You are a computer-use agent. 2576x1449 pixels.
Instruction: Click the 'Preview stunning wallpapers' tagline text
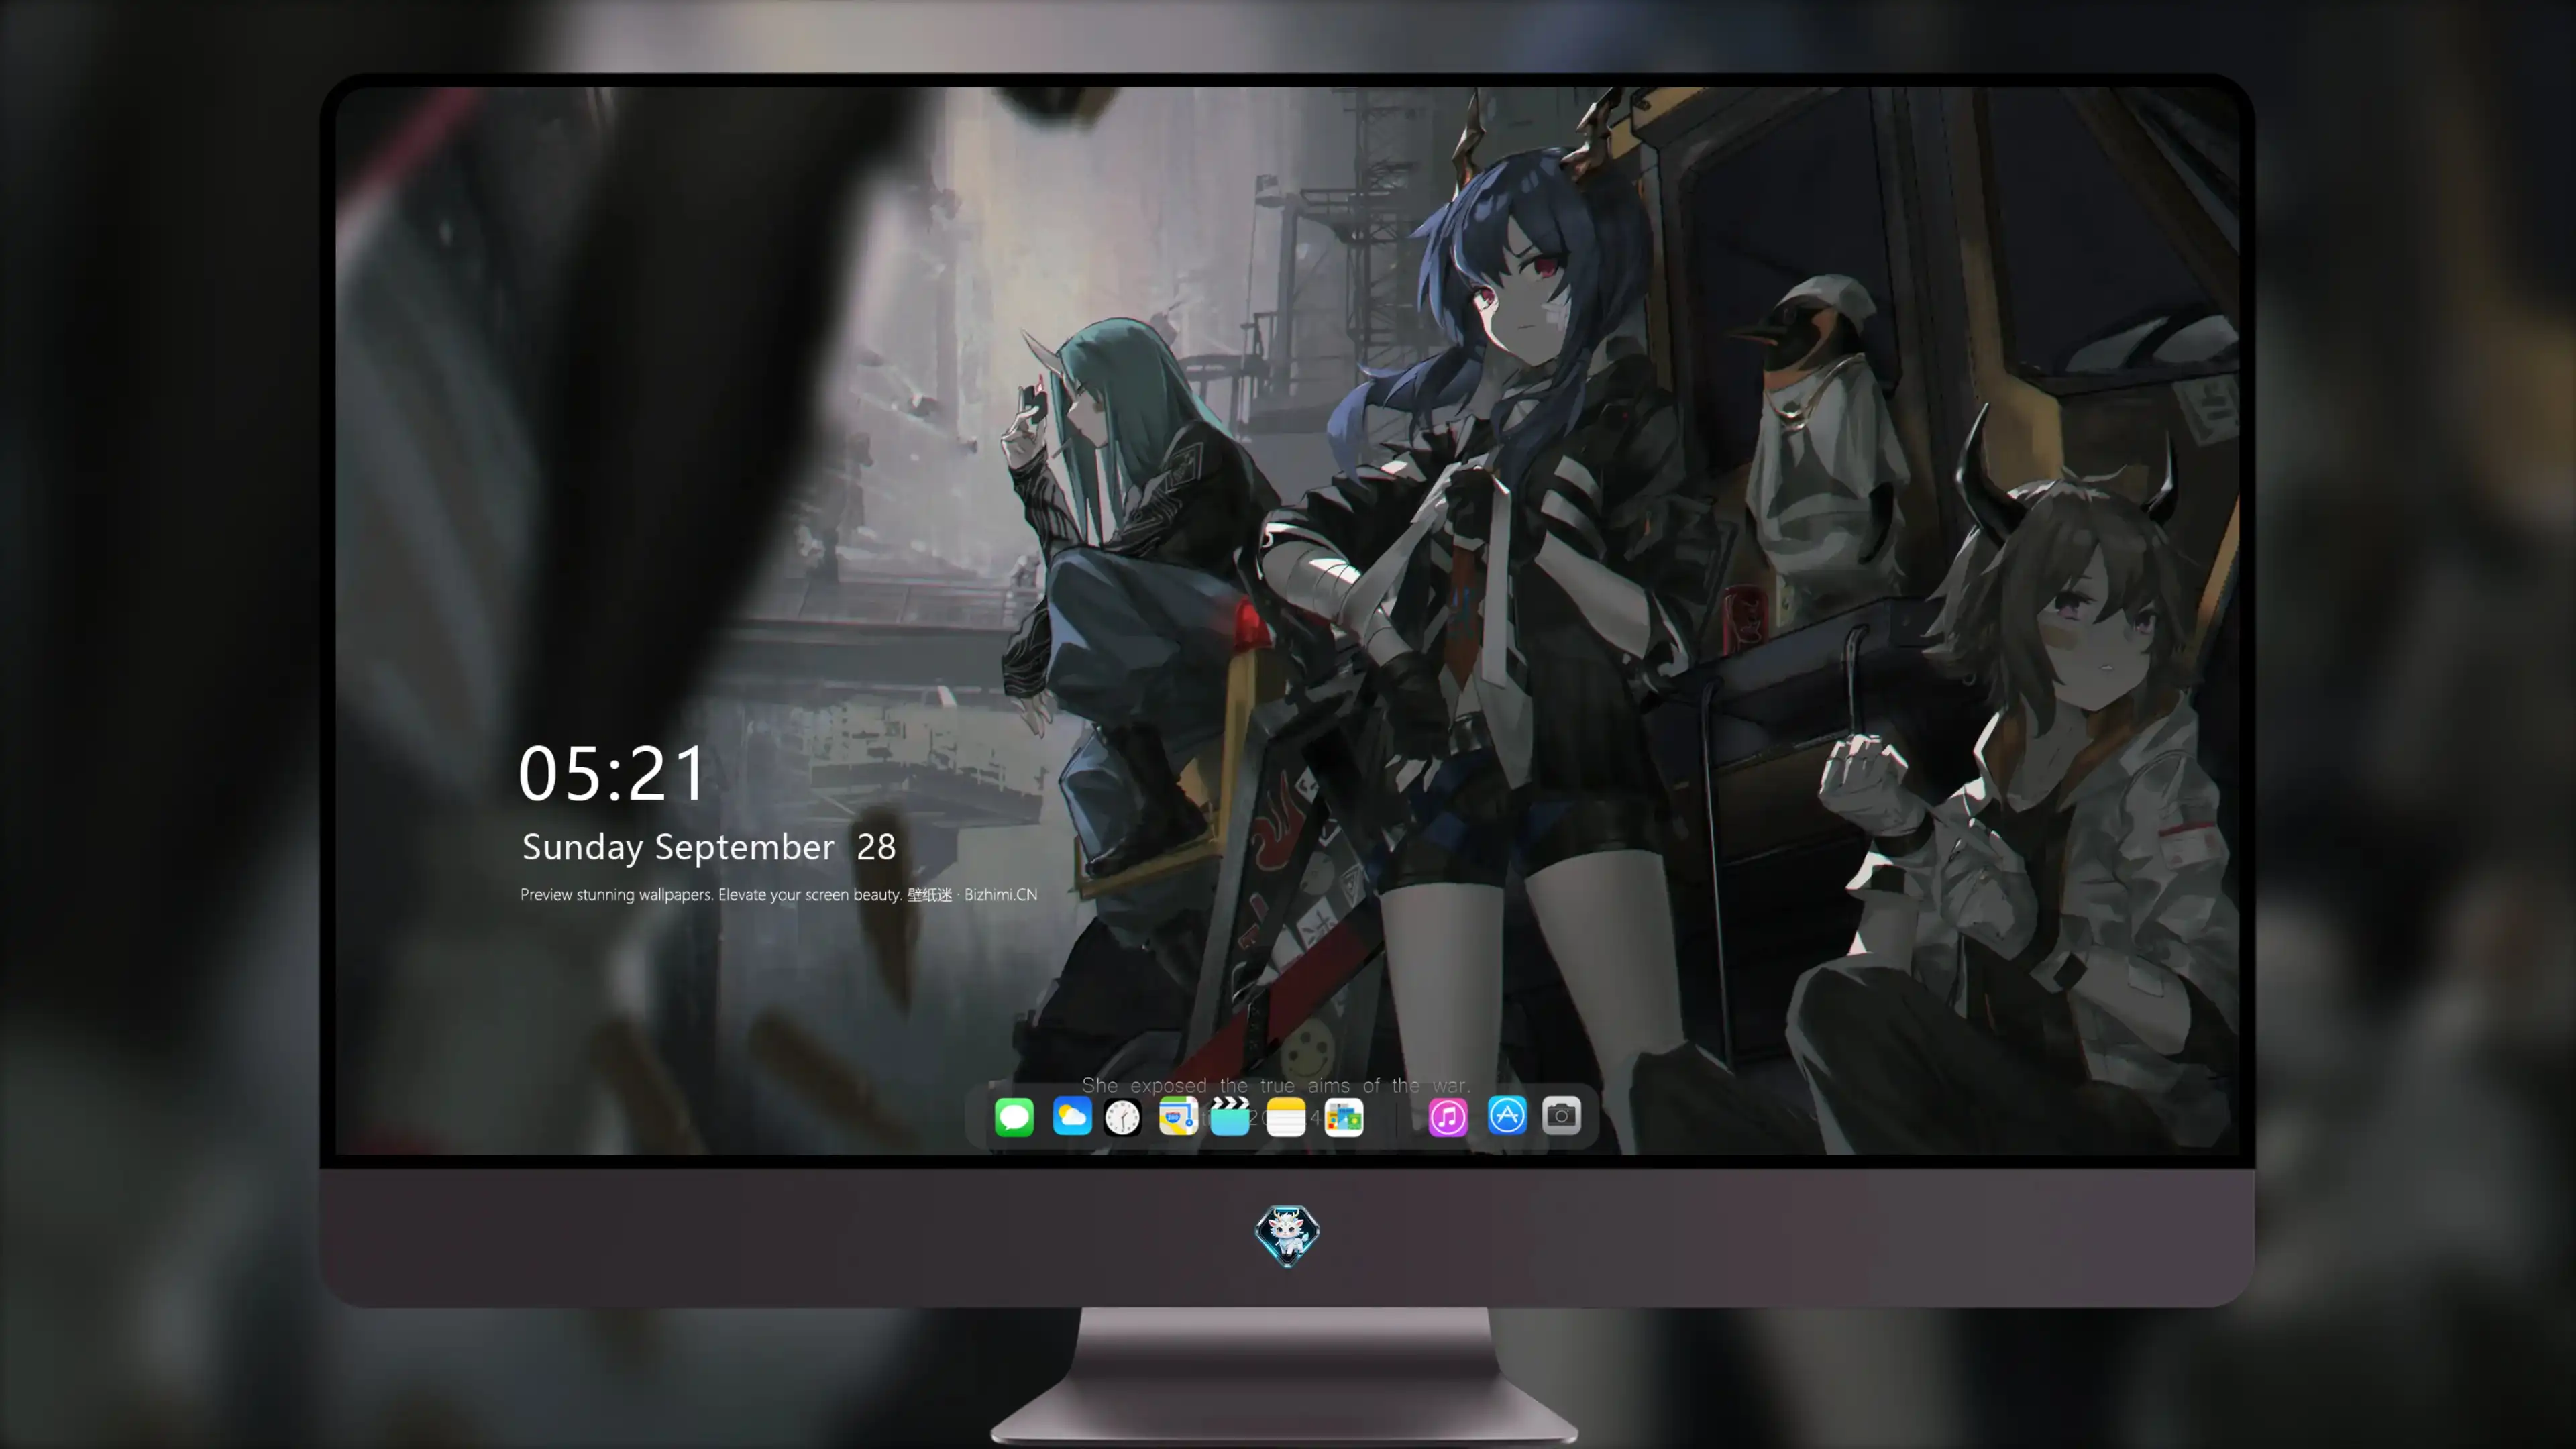tap(779, 894)
